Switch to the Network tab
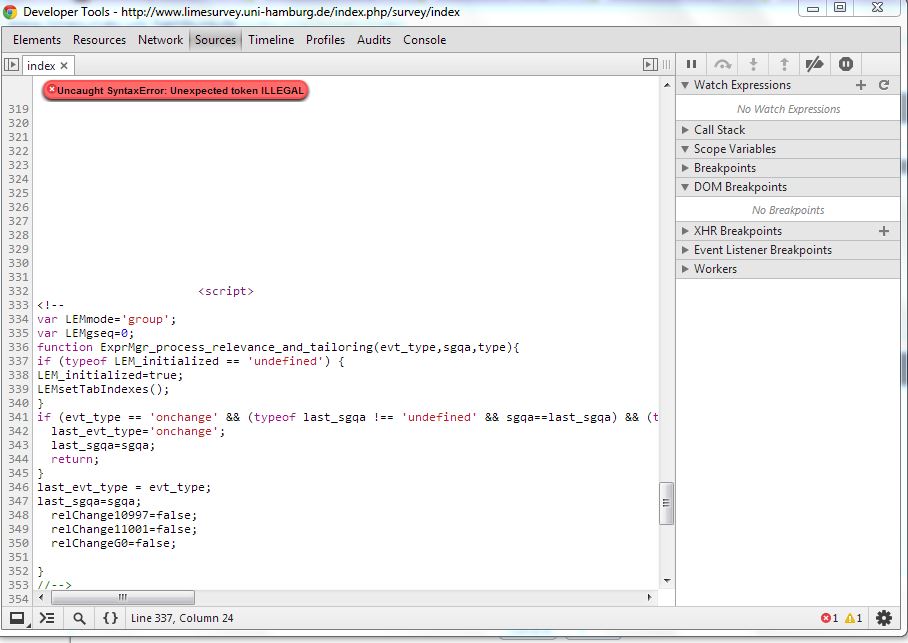 [160, 40]
